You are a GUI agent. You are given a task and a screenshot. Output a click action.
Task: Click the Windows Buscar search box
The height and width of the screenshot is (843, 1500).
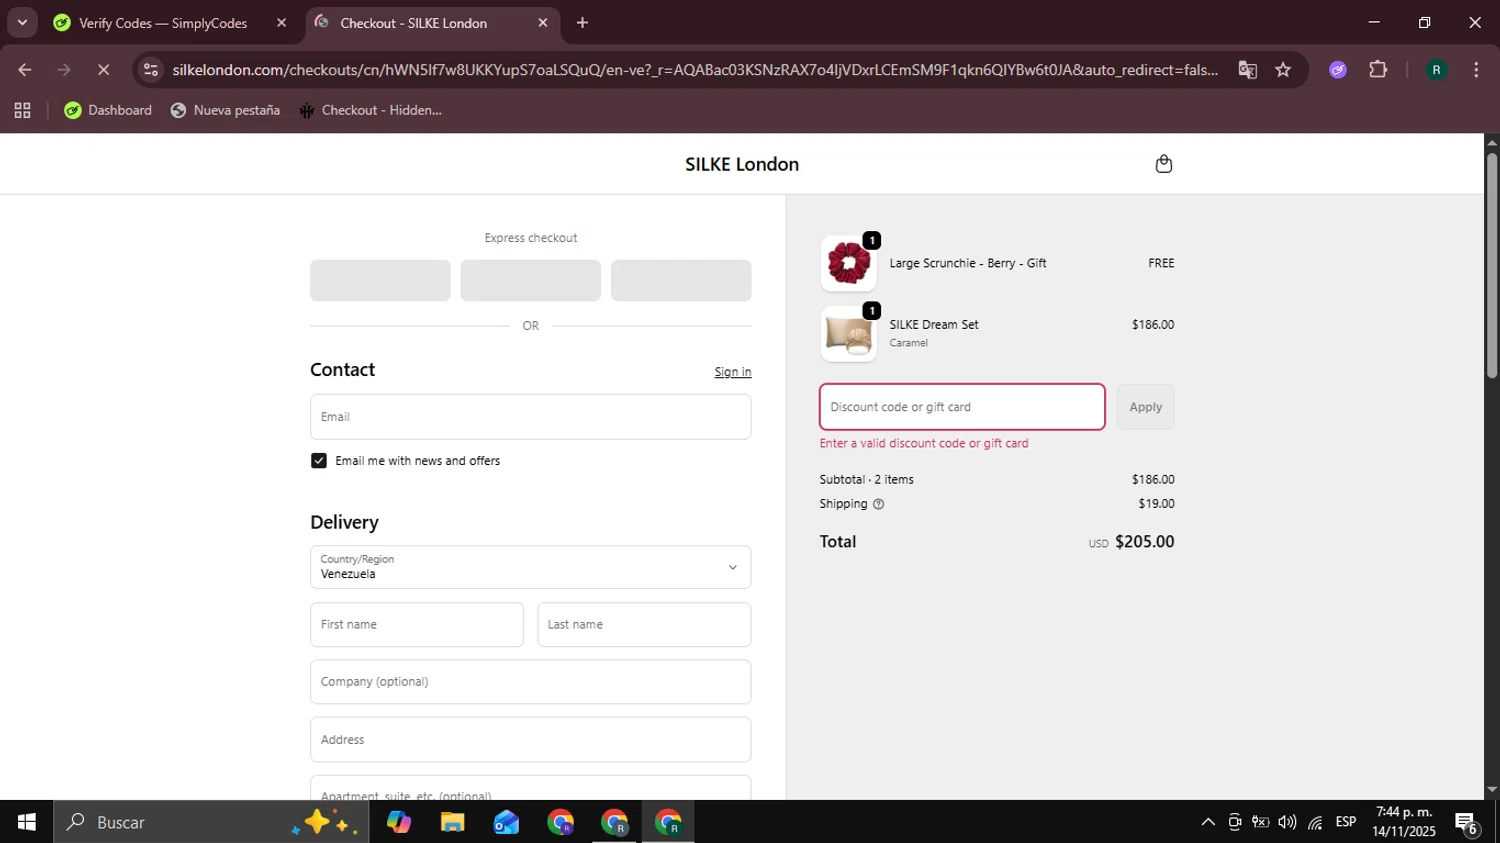point(210,822)
